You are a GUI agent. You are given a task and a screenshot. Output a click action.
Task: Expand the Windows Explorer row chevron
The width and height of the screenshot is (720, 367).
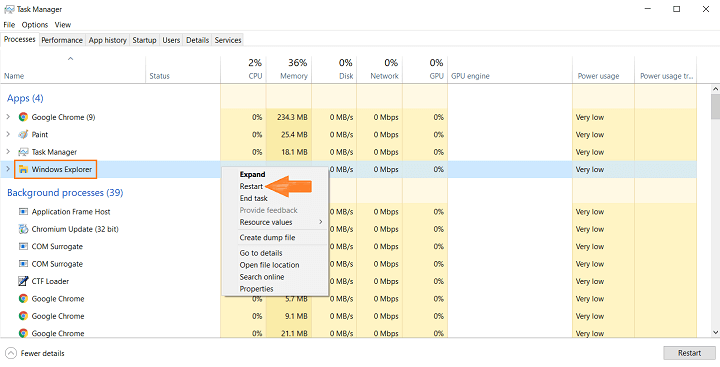click(x=8, y=169)
